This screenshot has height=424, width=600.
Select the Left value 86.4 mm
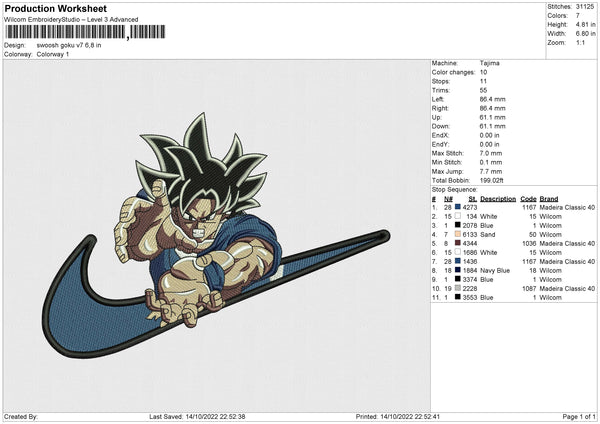[492, 99]
